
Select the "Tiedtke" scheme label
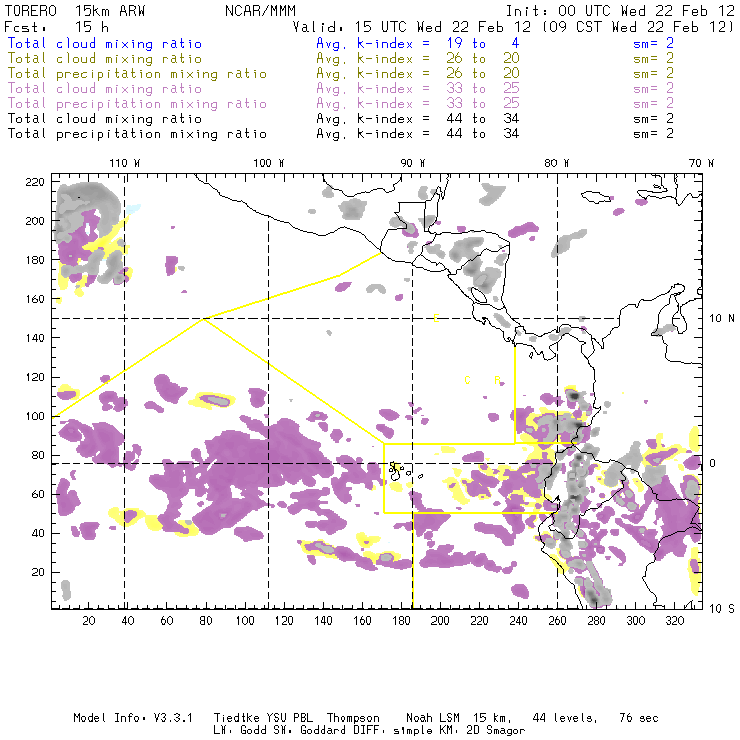(x=236, y=718)
